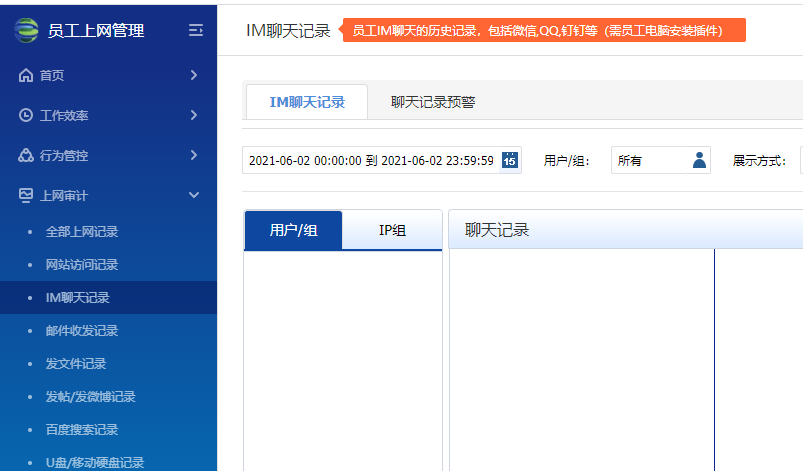Click the clock icon beside 工作效率
The width and height of the screenshot is (803, 471).
[26, 116]
